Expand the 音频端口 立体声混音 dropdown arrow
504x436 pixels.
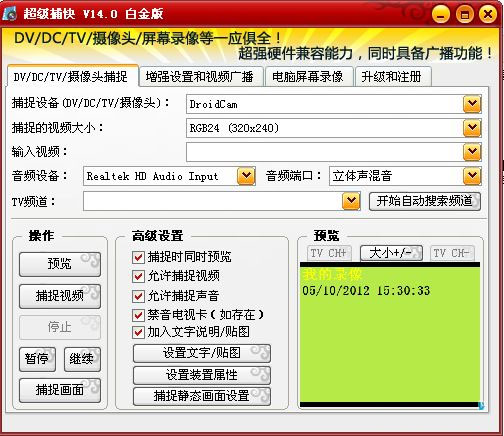[x=472, y=176]
